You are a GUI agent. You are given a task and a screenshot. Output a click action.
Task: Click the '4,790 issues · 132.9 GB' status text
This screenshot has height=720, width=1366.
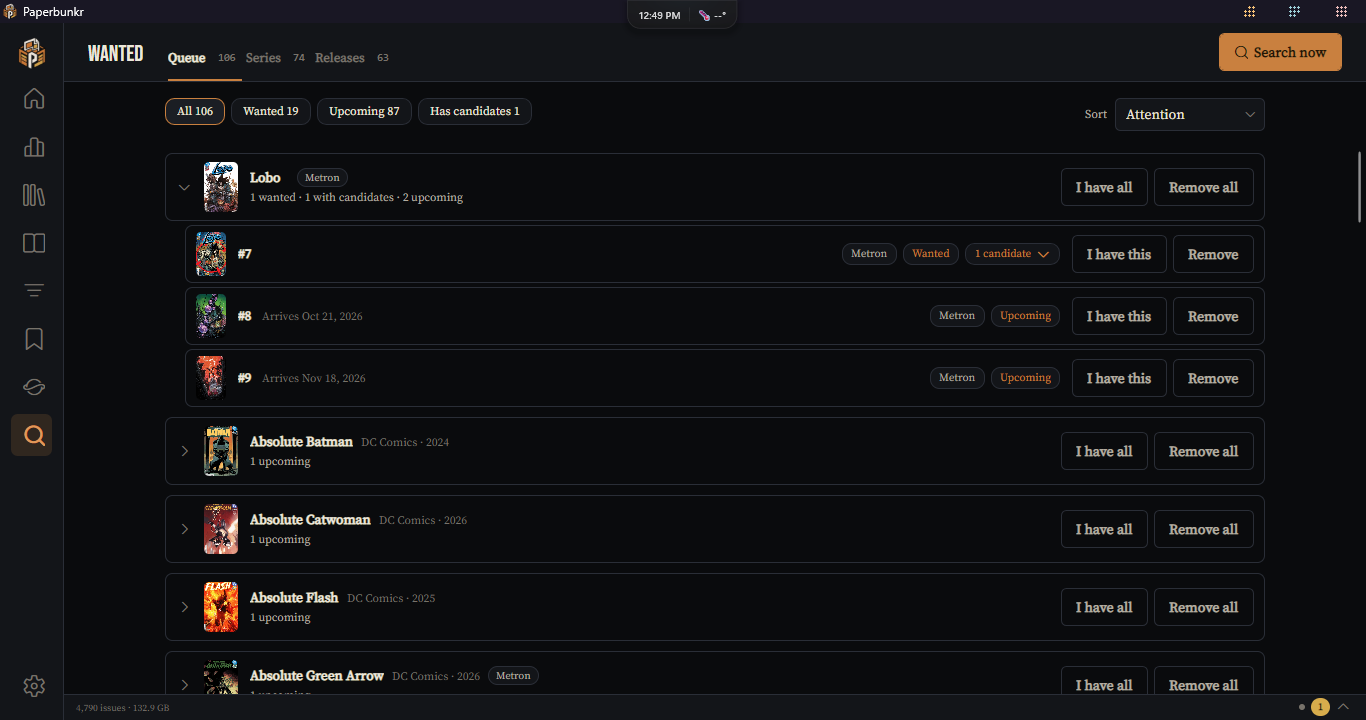click(123, 708)
